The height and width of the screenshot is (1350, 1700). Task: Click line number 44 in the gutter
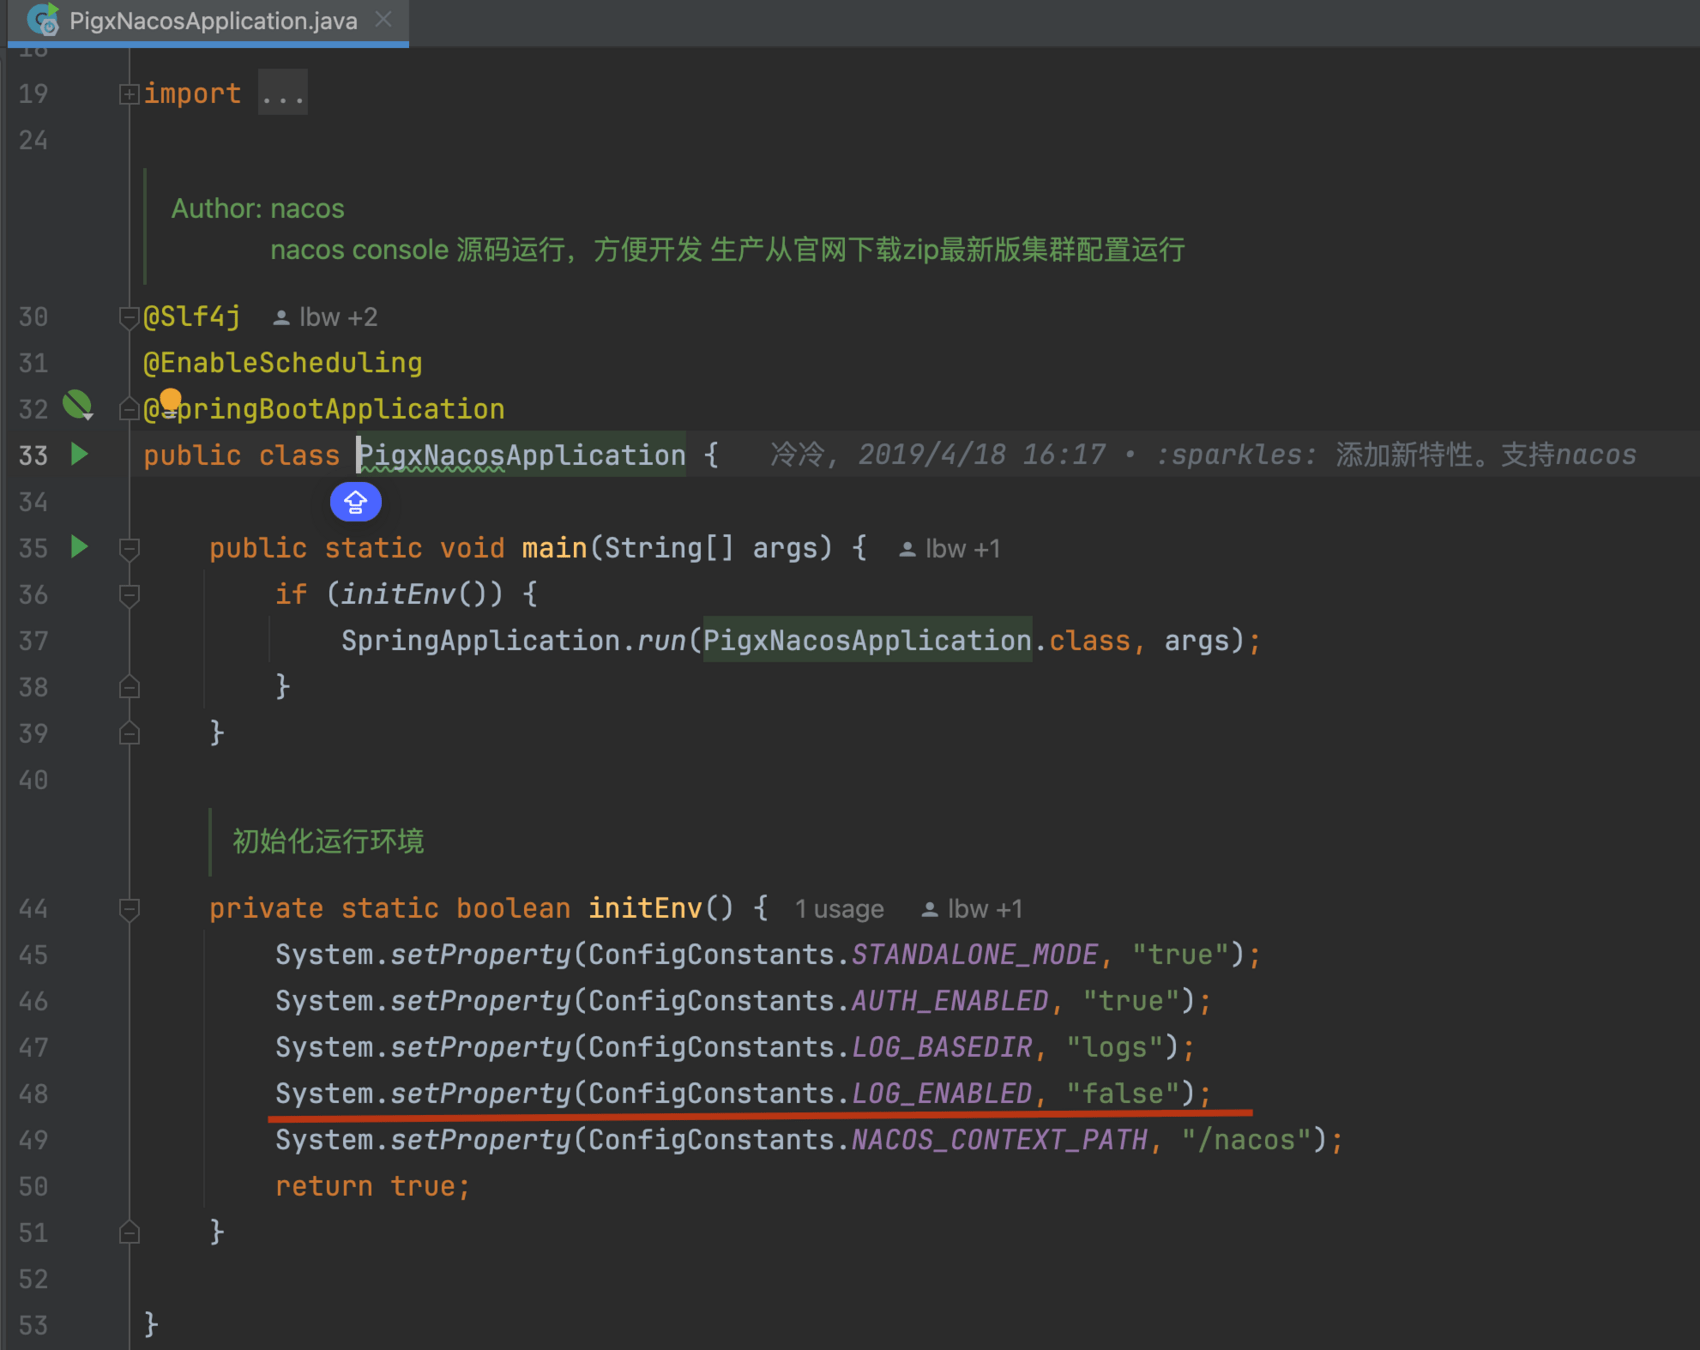[x=33, y=909]
